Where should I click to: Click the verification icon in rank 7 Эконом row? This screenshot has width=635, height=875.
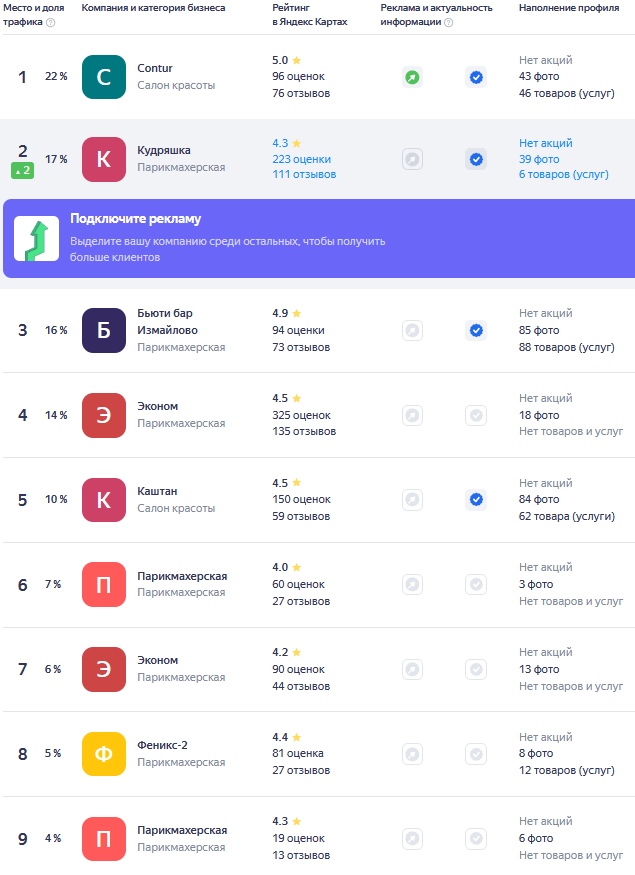476,669
